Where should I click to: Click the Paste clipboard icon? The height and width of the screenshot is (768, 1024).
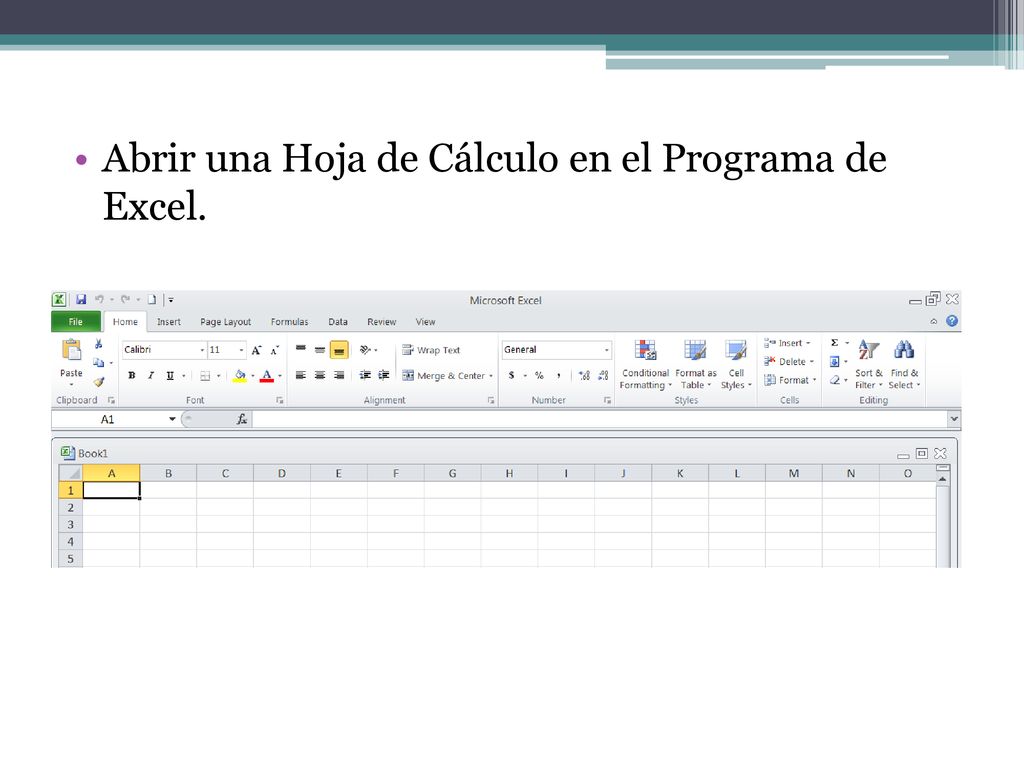[x=71, y=350]
